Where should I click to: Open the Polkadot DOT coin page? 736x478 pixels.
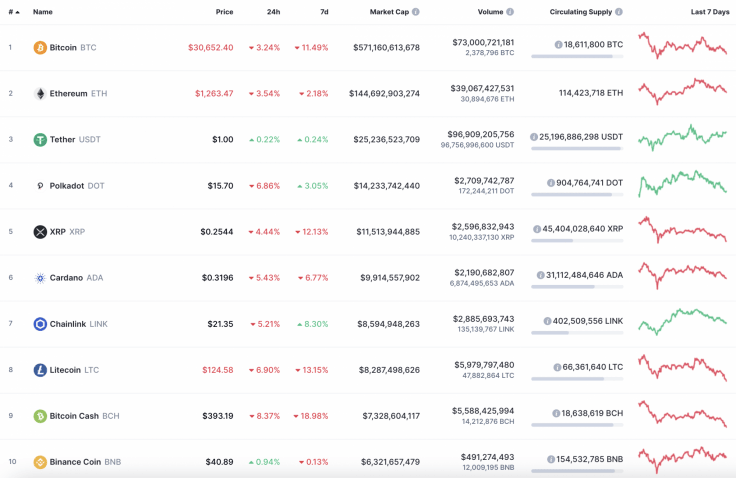[76, 186]
